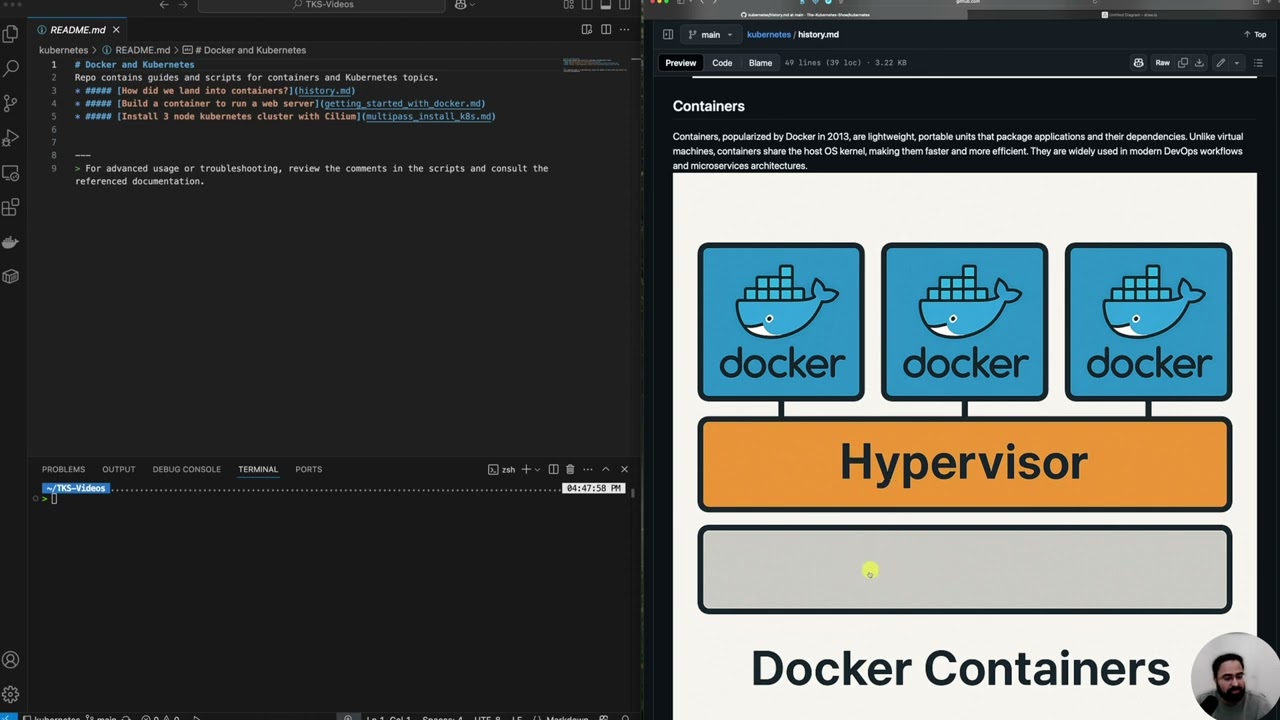Viewport: 1280px width, 720px height.
Task: Open Manage gear in activity bar
Action: 11,694
